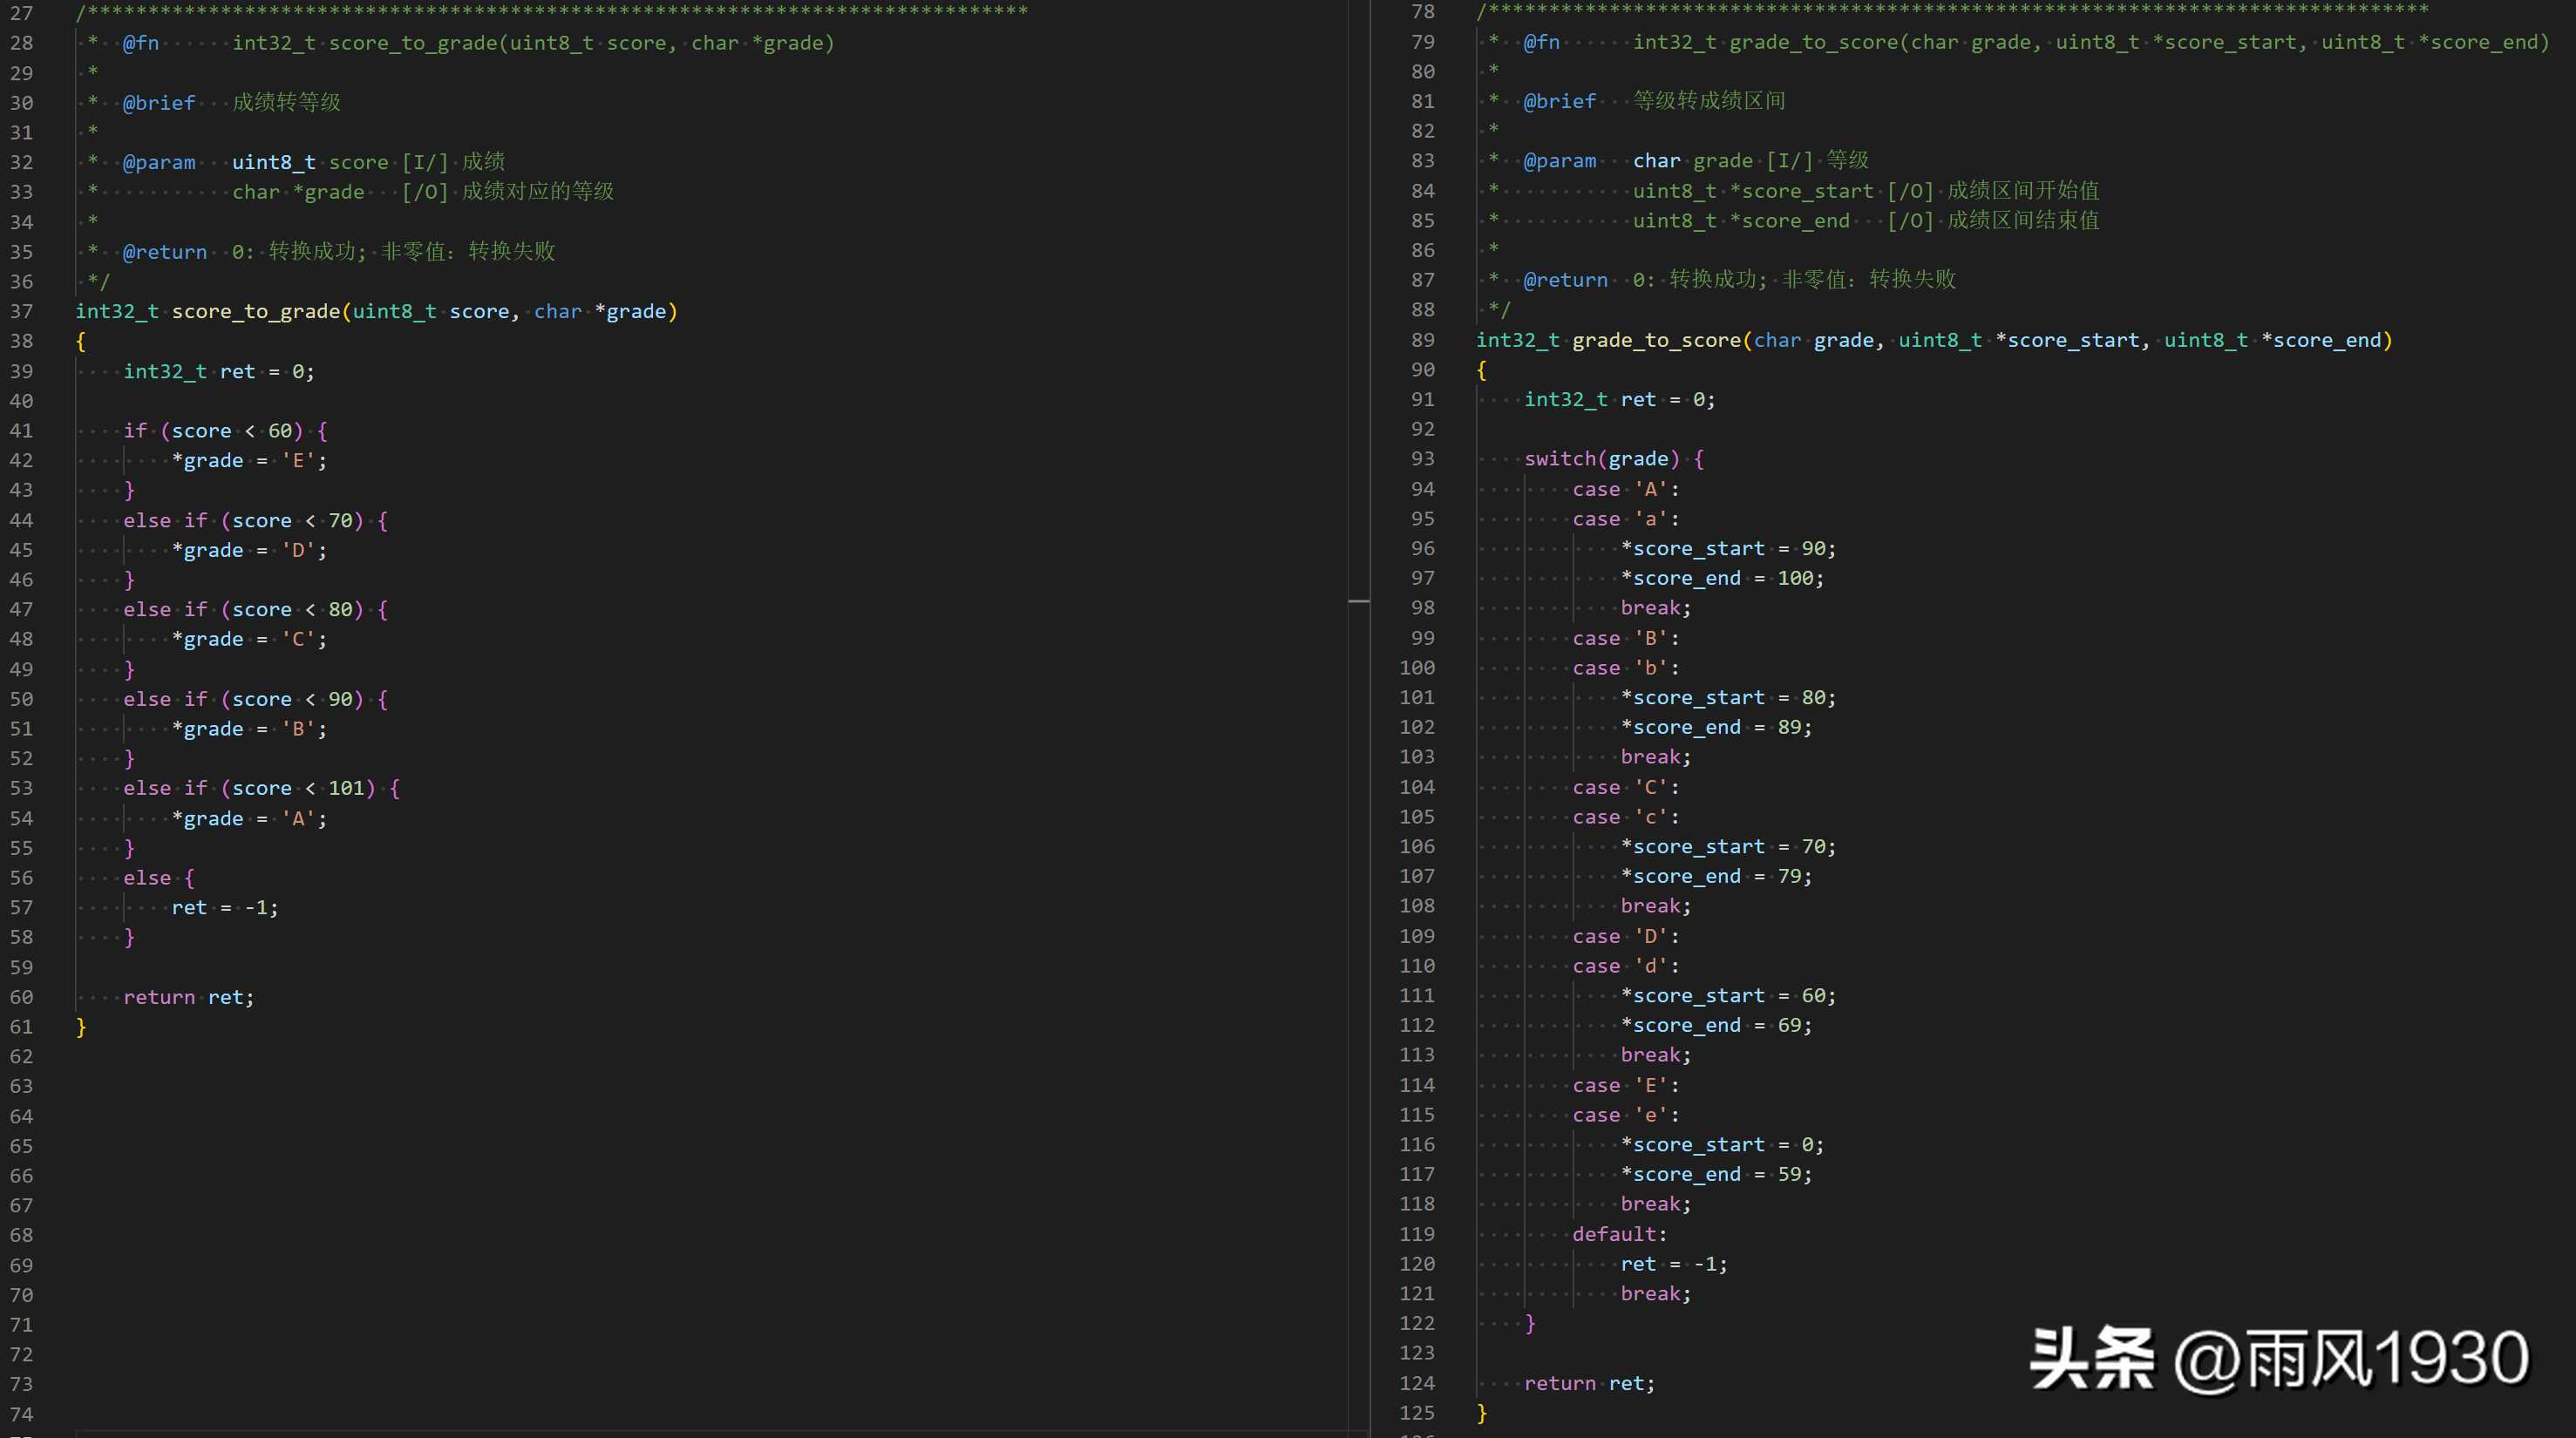2576x1438 pixels.
Task: Click the '*score_end = 59;' line
Action: 1716,1174
